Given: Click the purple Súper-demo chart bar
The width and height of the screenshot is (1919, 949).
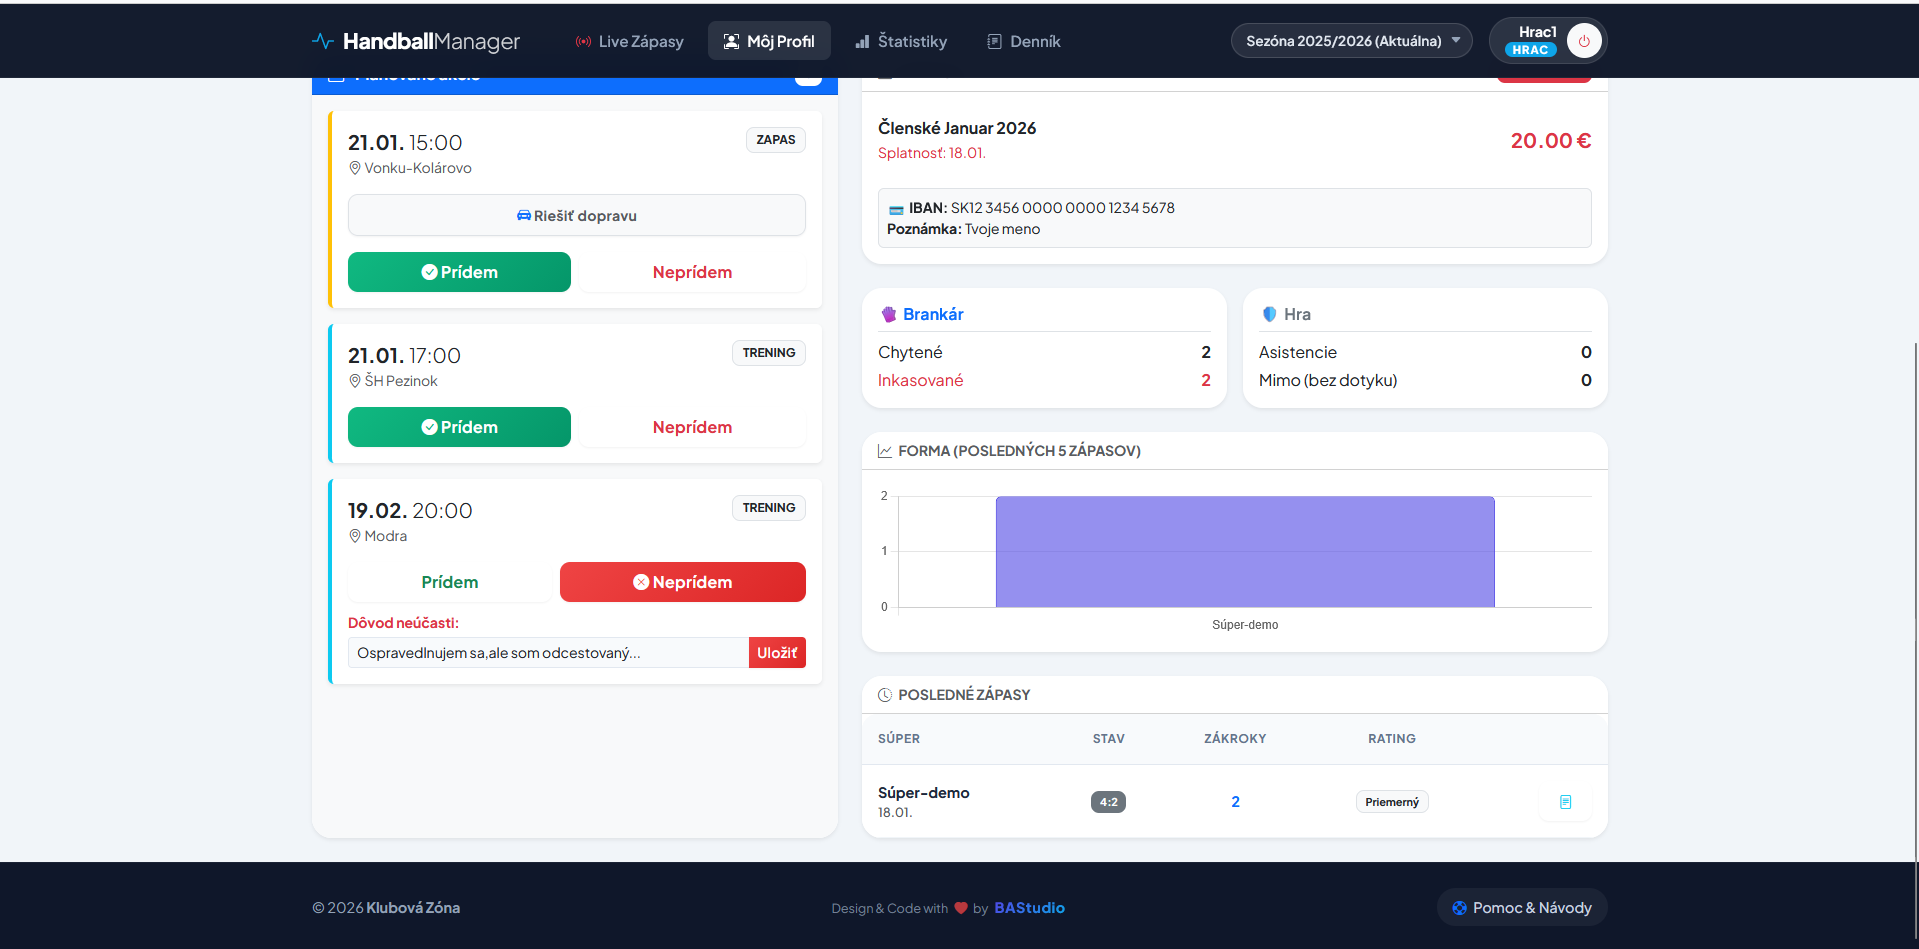Looking at the screenshot, I should click(x=1244, y=552).
